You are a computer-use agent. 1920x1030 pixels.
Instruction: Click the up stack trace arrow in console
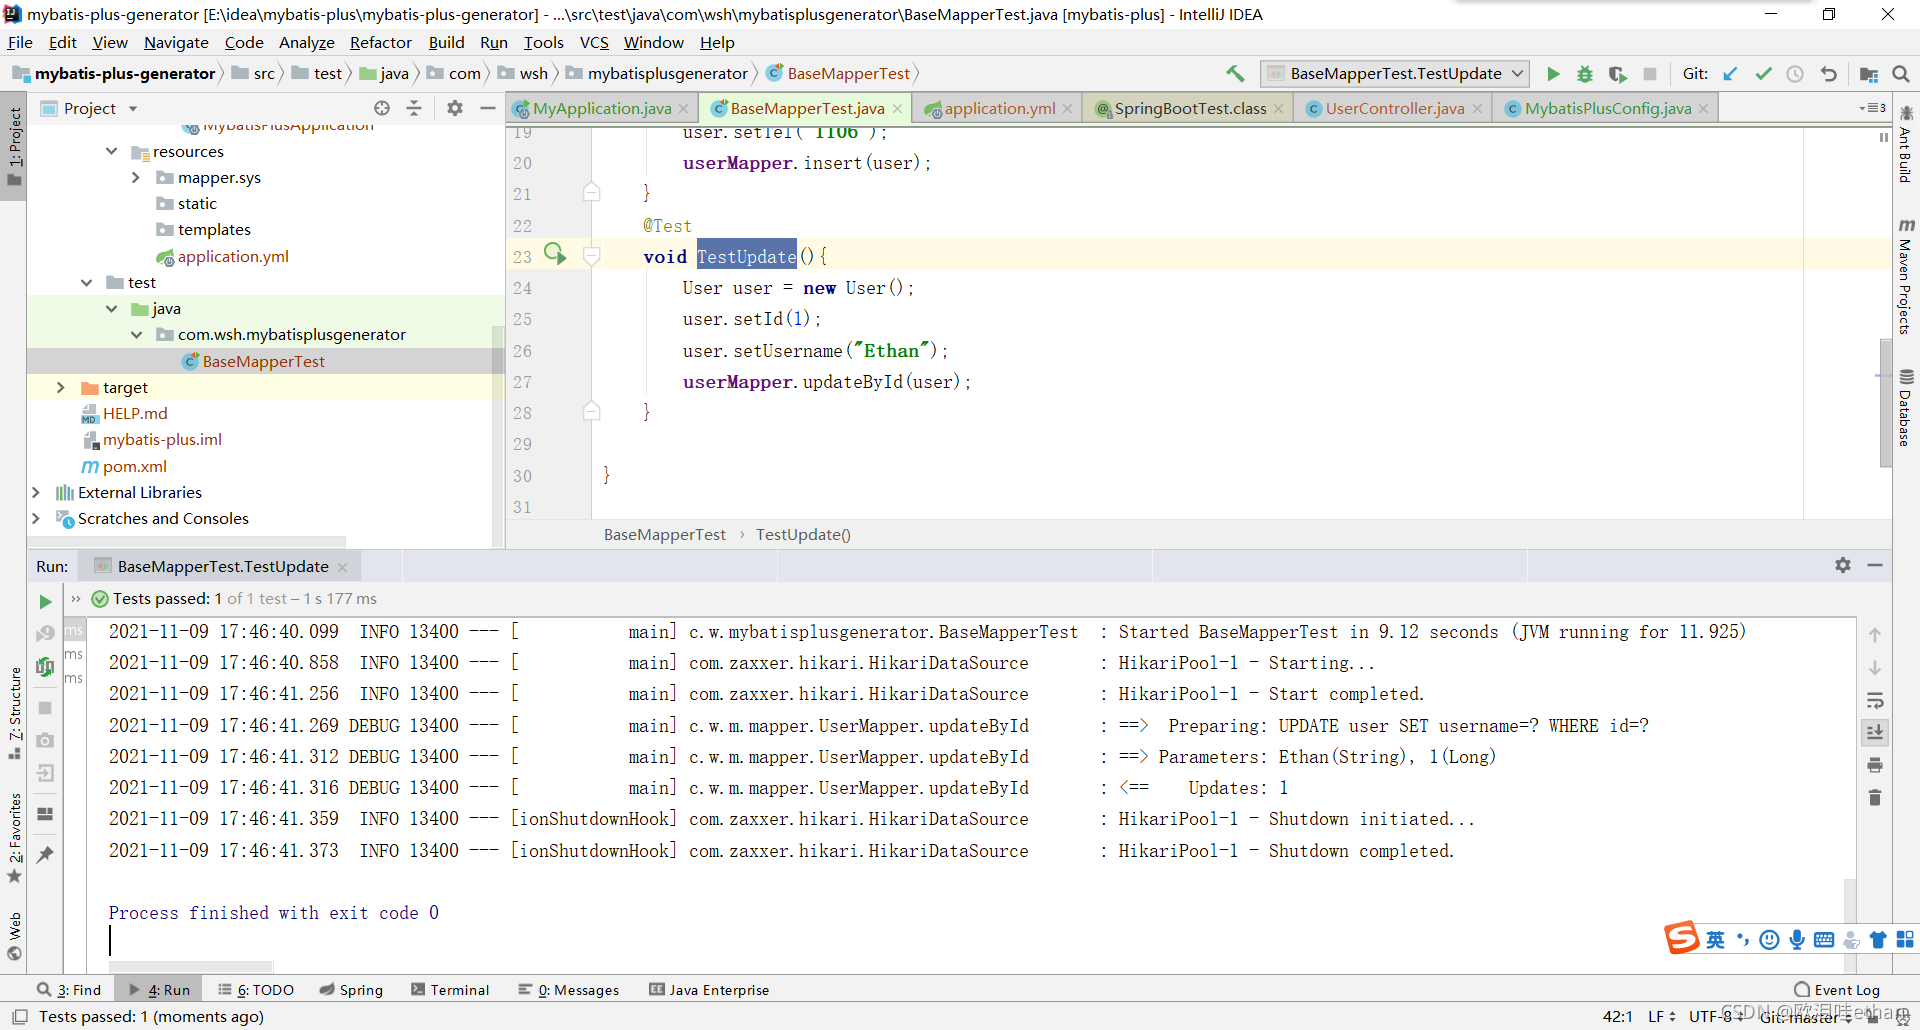pyautogui.click(x=1875, y=634)
